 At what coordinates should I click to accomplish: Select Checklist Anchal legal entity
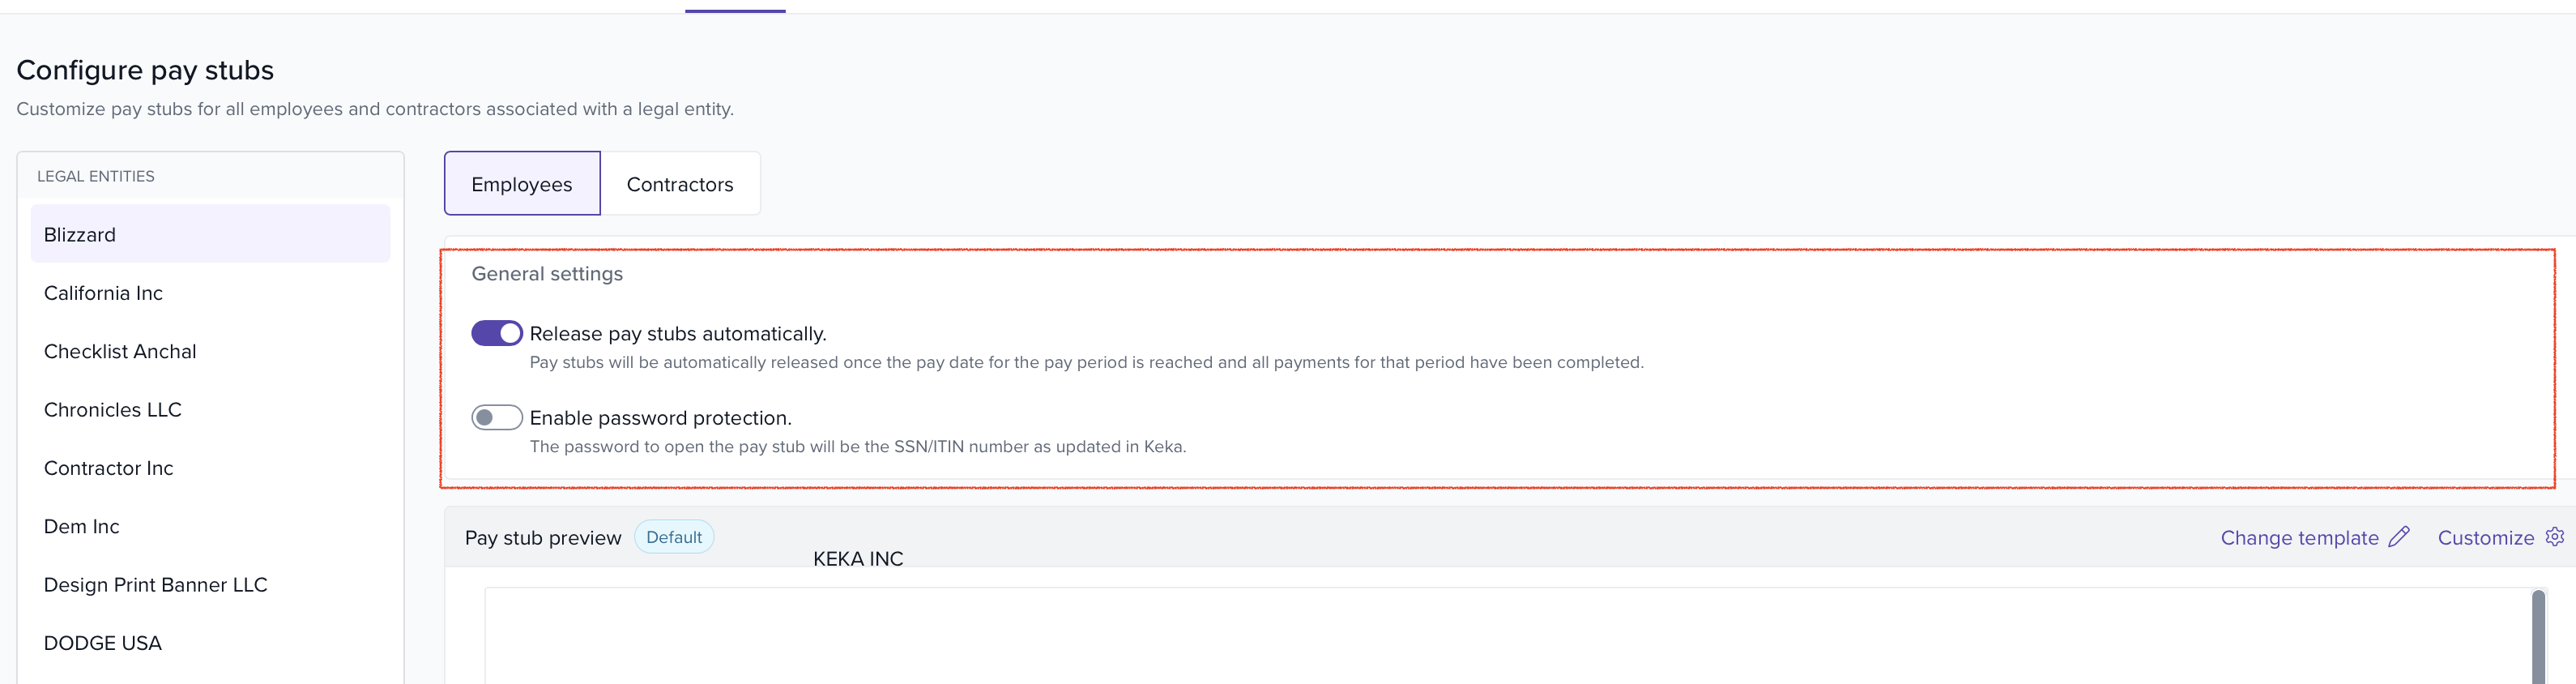(x=120, y=351)
